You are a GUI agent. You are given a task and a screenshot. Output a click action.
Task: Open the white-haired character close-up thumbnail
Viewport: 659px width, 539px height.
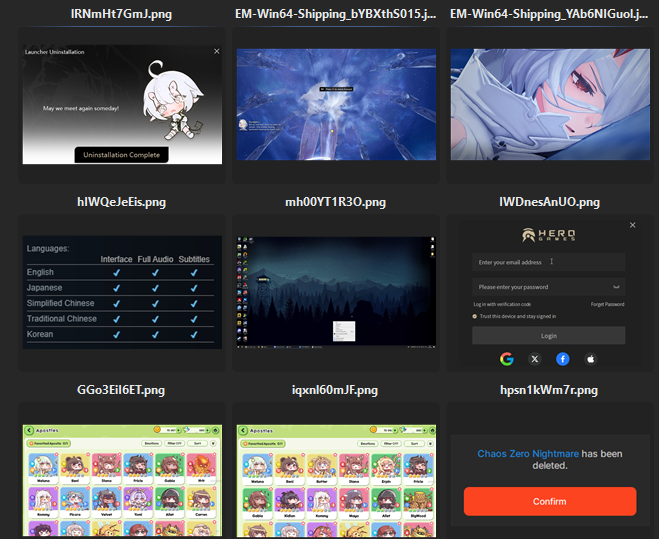click(x=550, y=104)
